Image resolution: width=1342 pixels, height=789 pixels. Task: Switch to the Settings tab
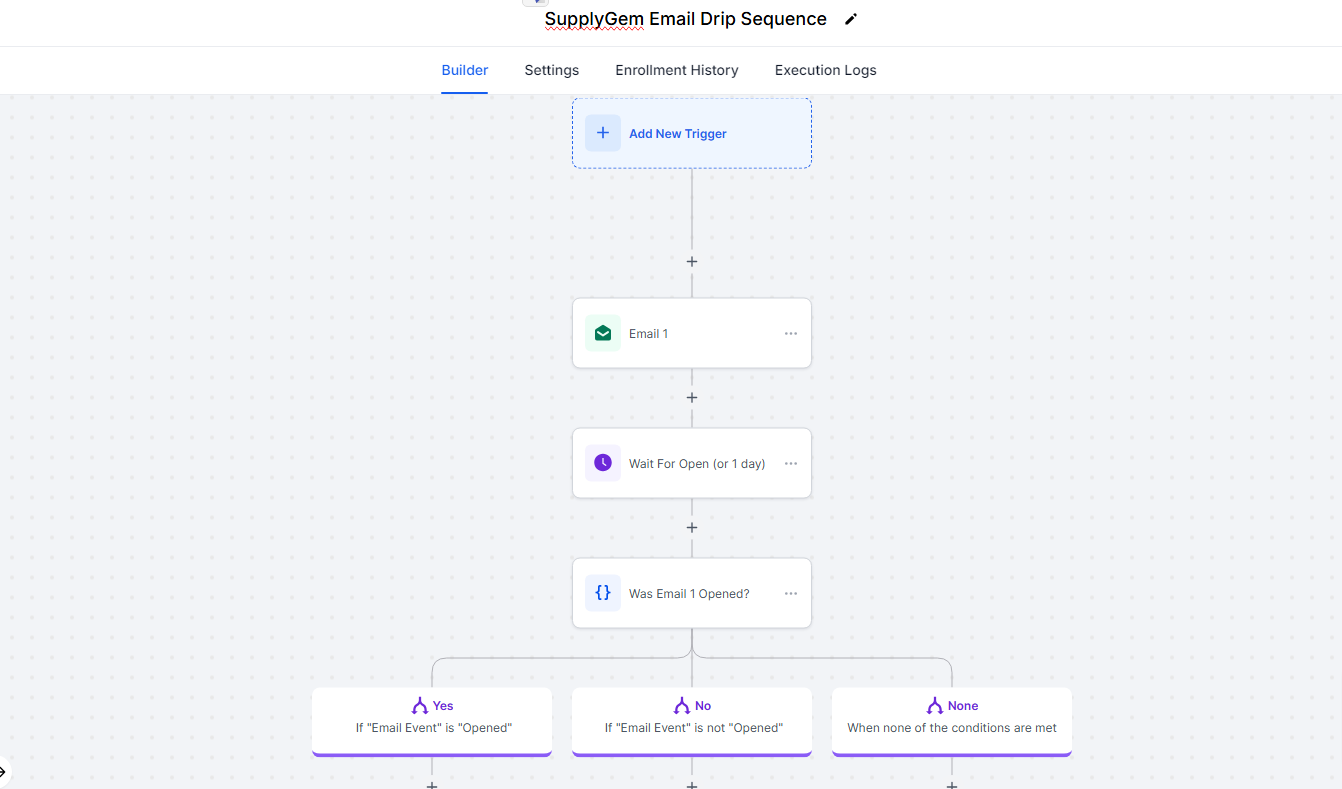coord(551,70)
